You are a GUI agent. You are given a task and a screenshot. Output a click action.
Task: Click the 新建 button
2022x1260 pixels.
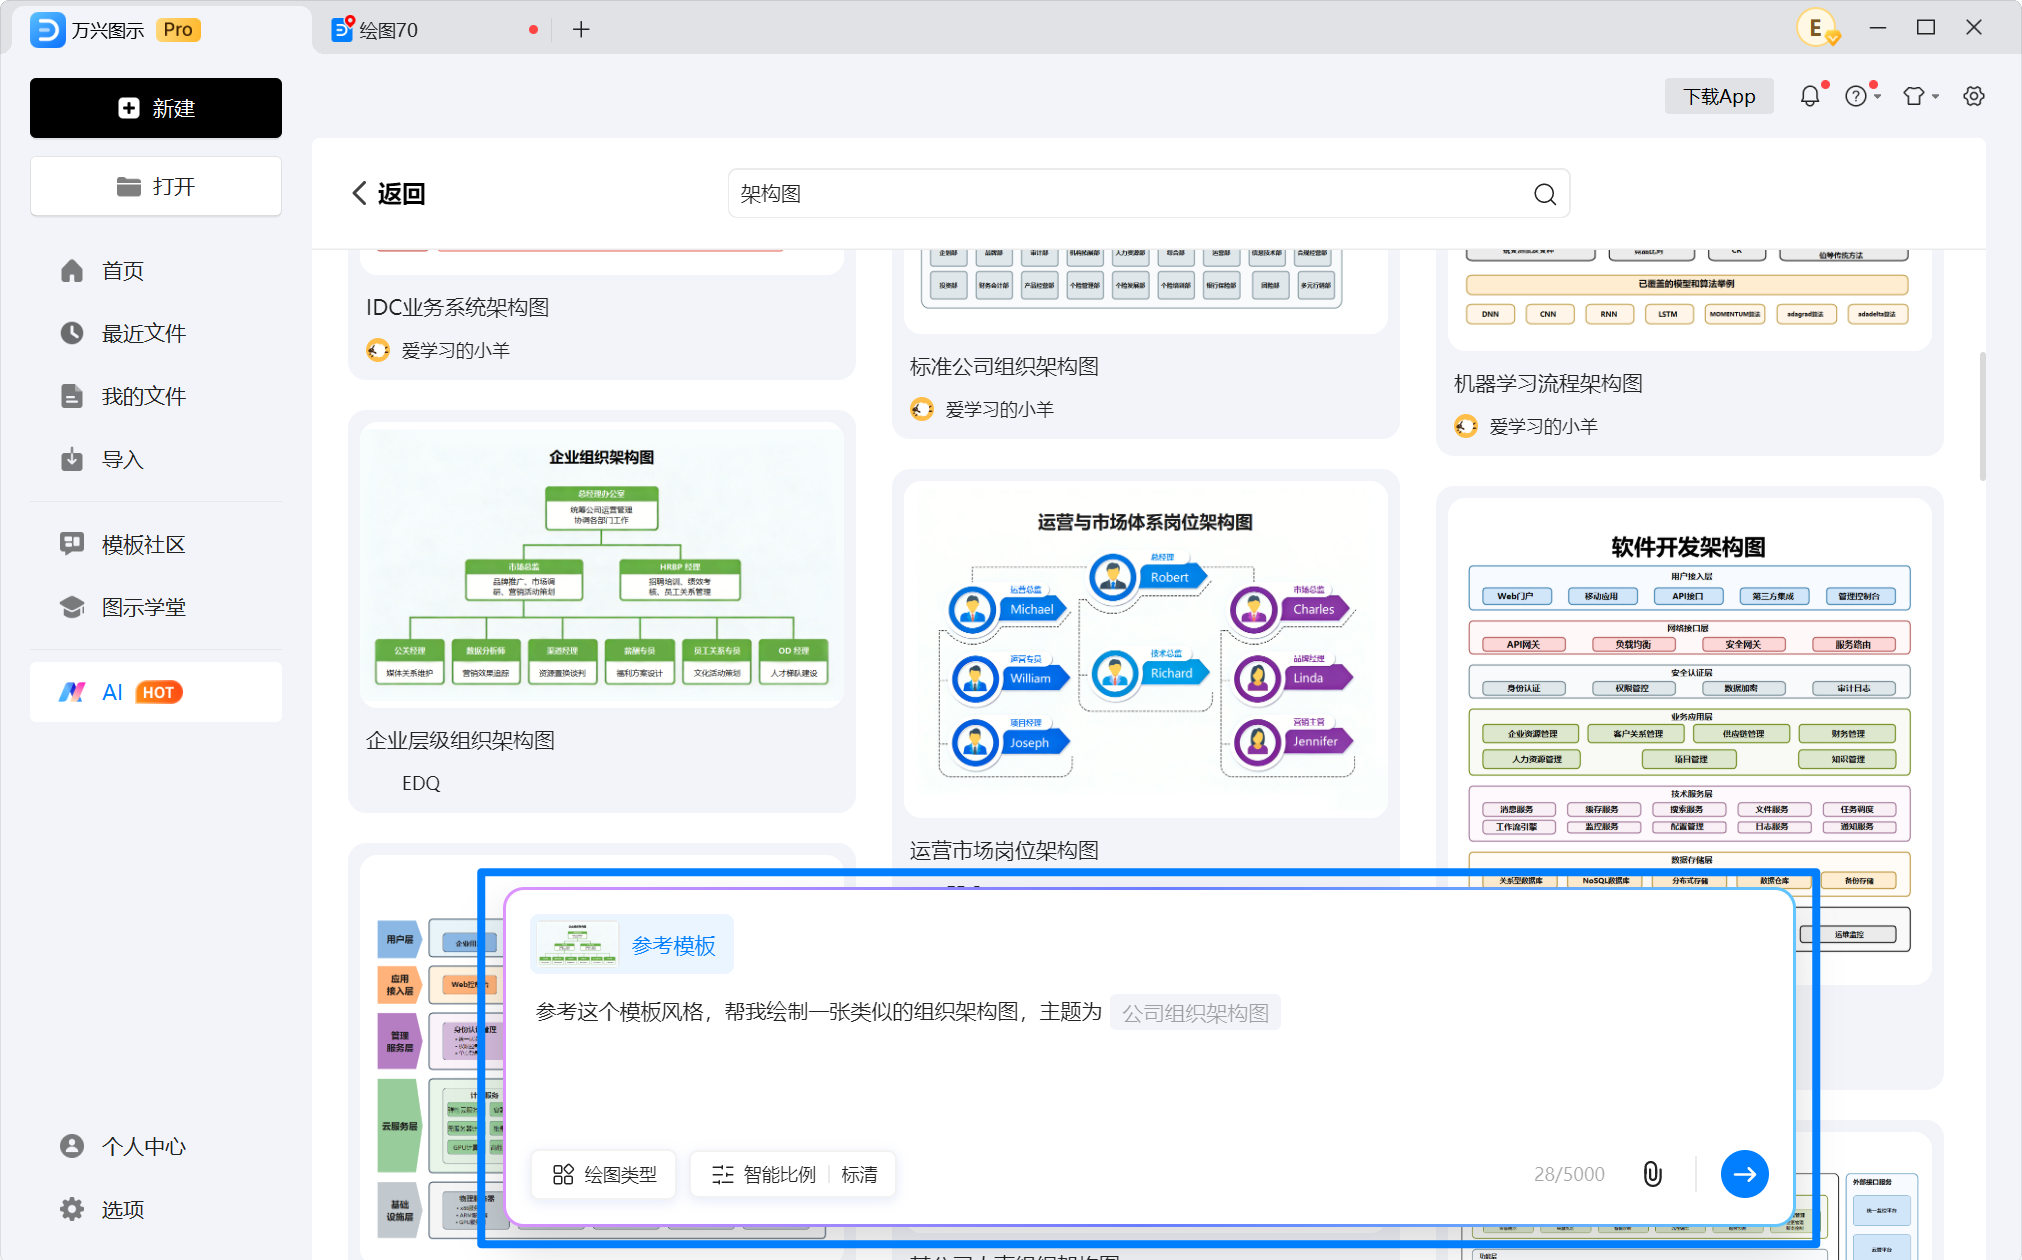pos(156,108)
